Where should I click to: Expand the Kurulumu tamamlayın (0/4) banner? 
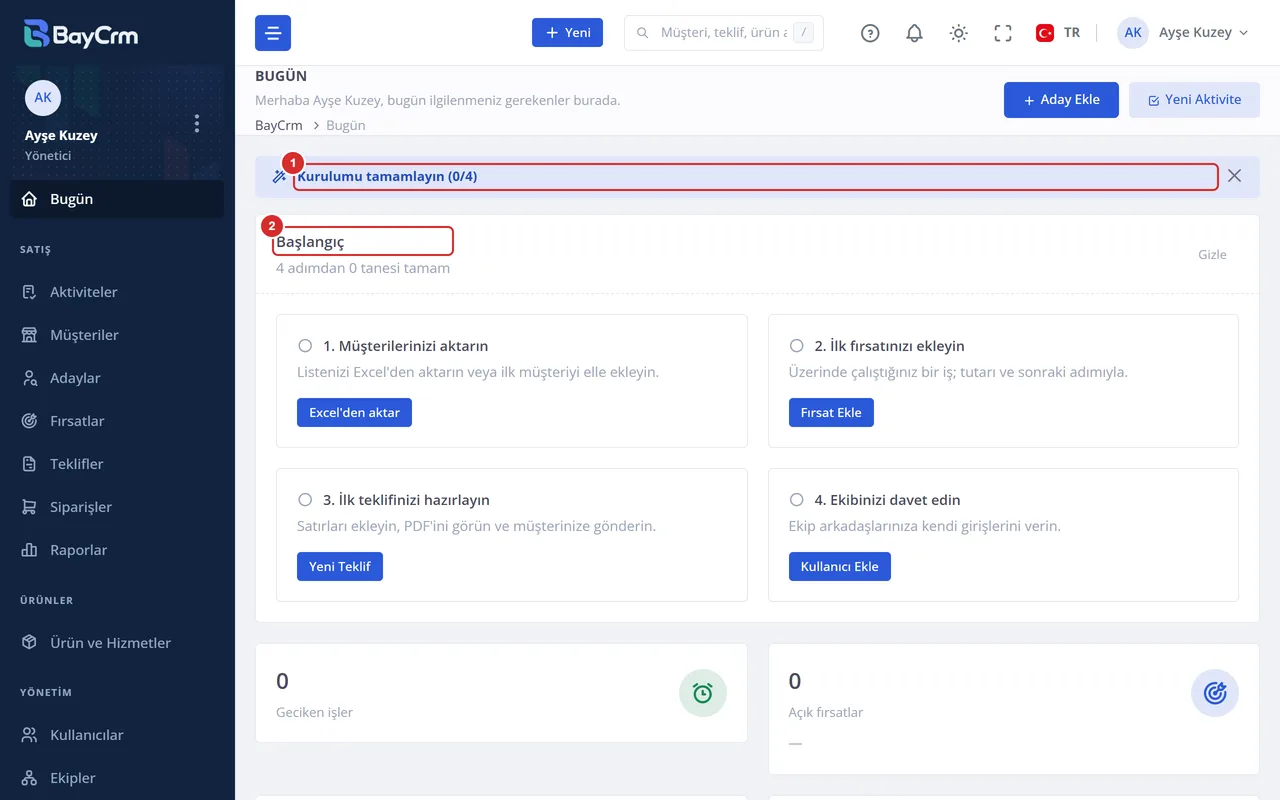755,177
